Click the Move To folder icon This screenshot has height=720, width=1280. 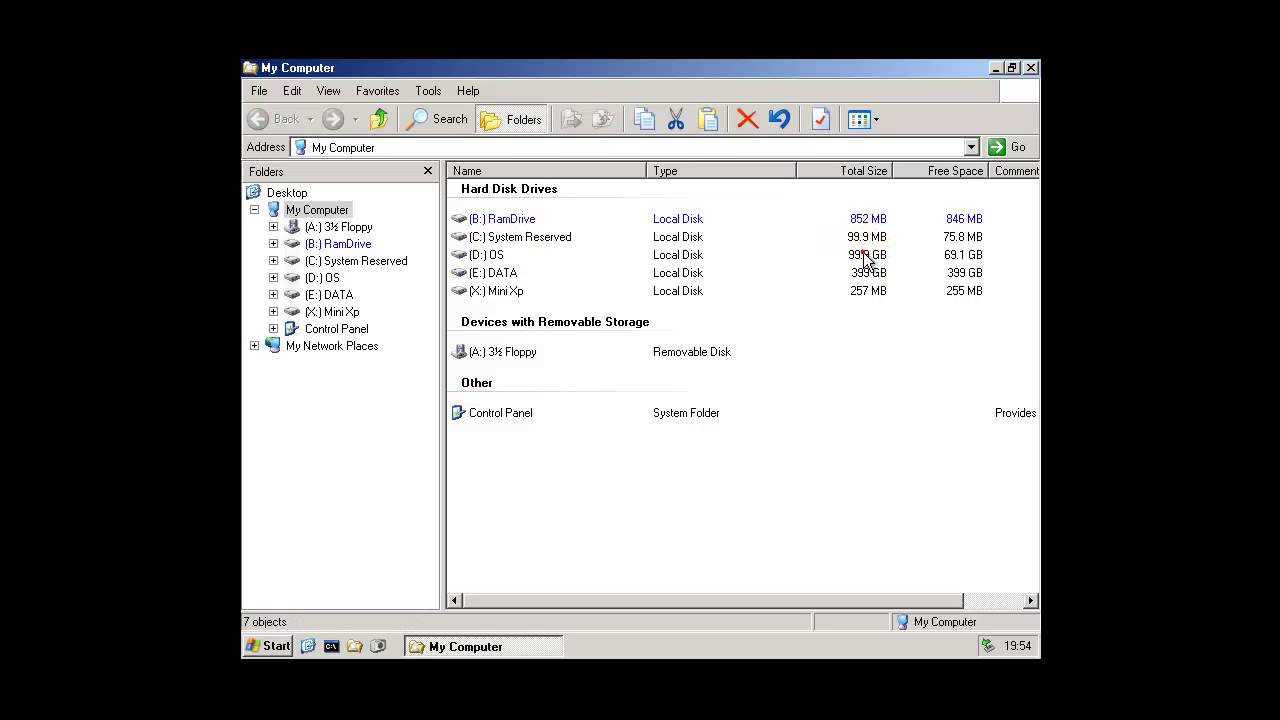[x=571, y=119]
